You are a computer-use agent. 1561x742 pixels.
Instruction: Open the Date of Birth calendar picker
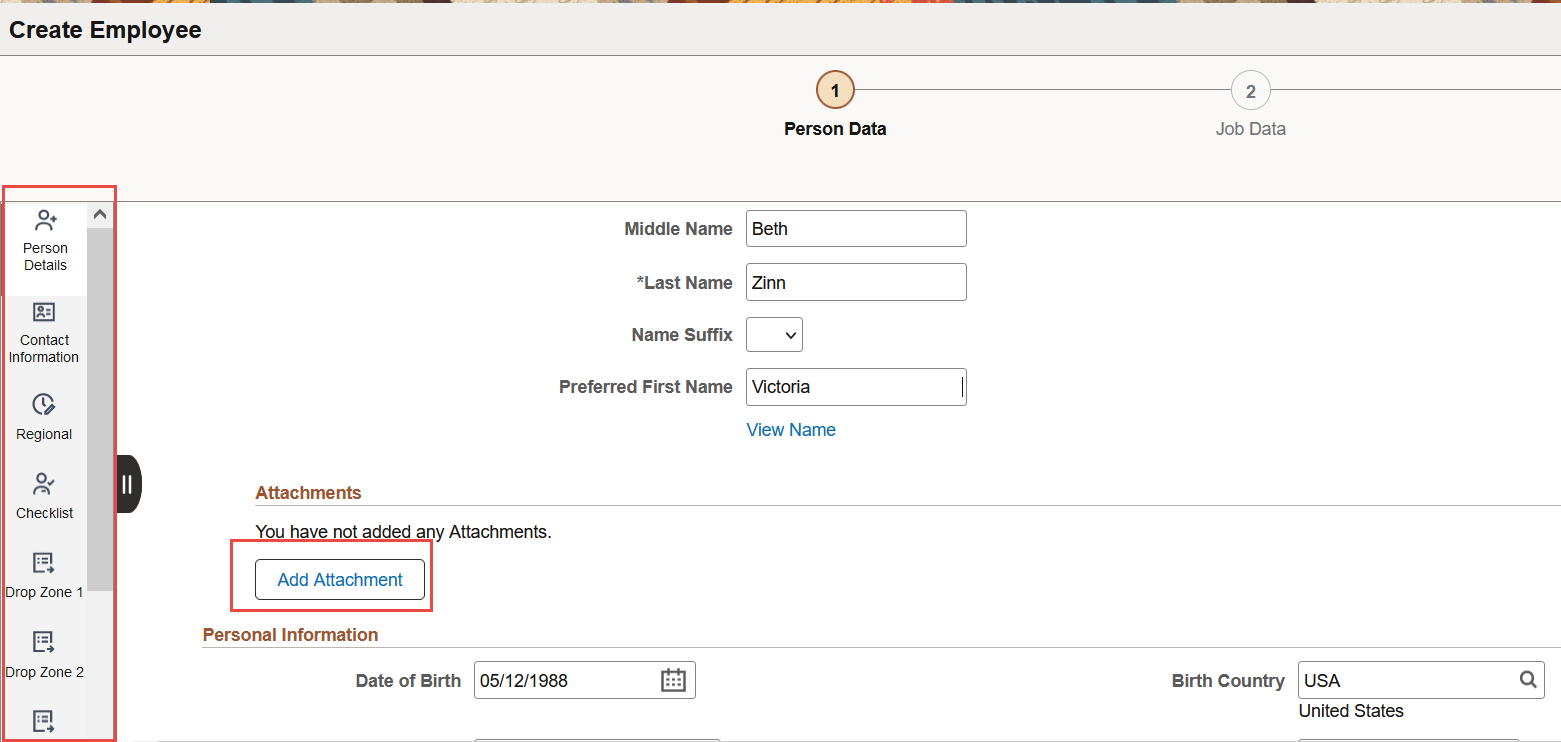tap(673, 680)
